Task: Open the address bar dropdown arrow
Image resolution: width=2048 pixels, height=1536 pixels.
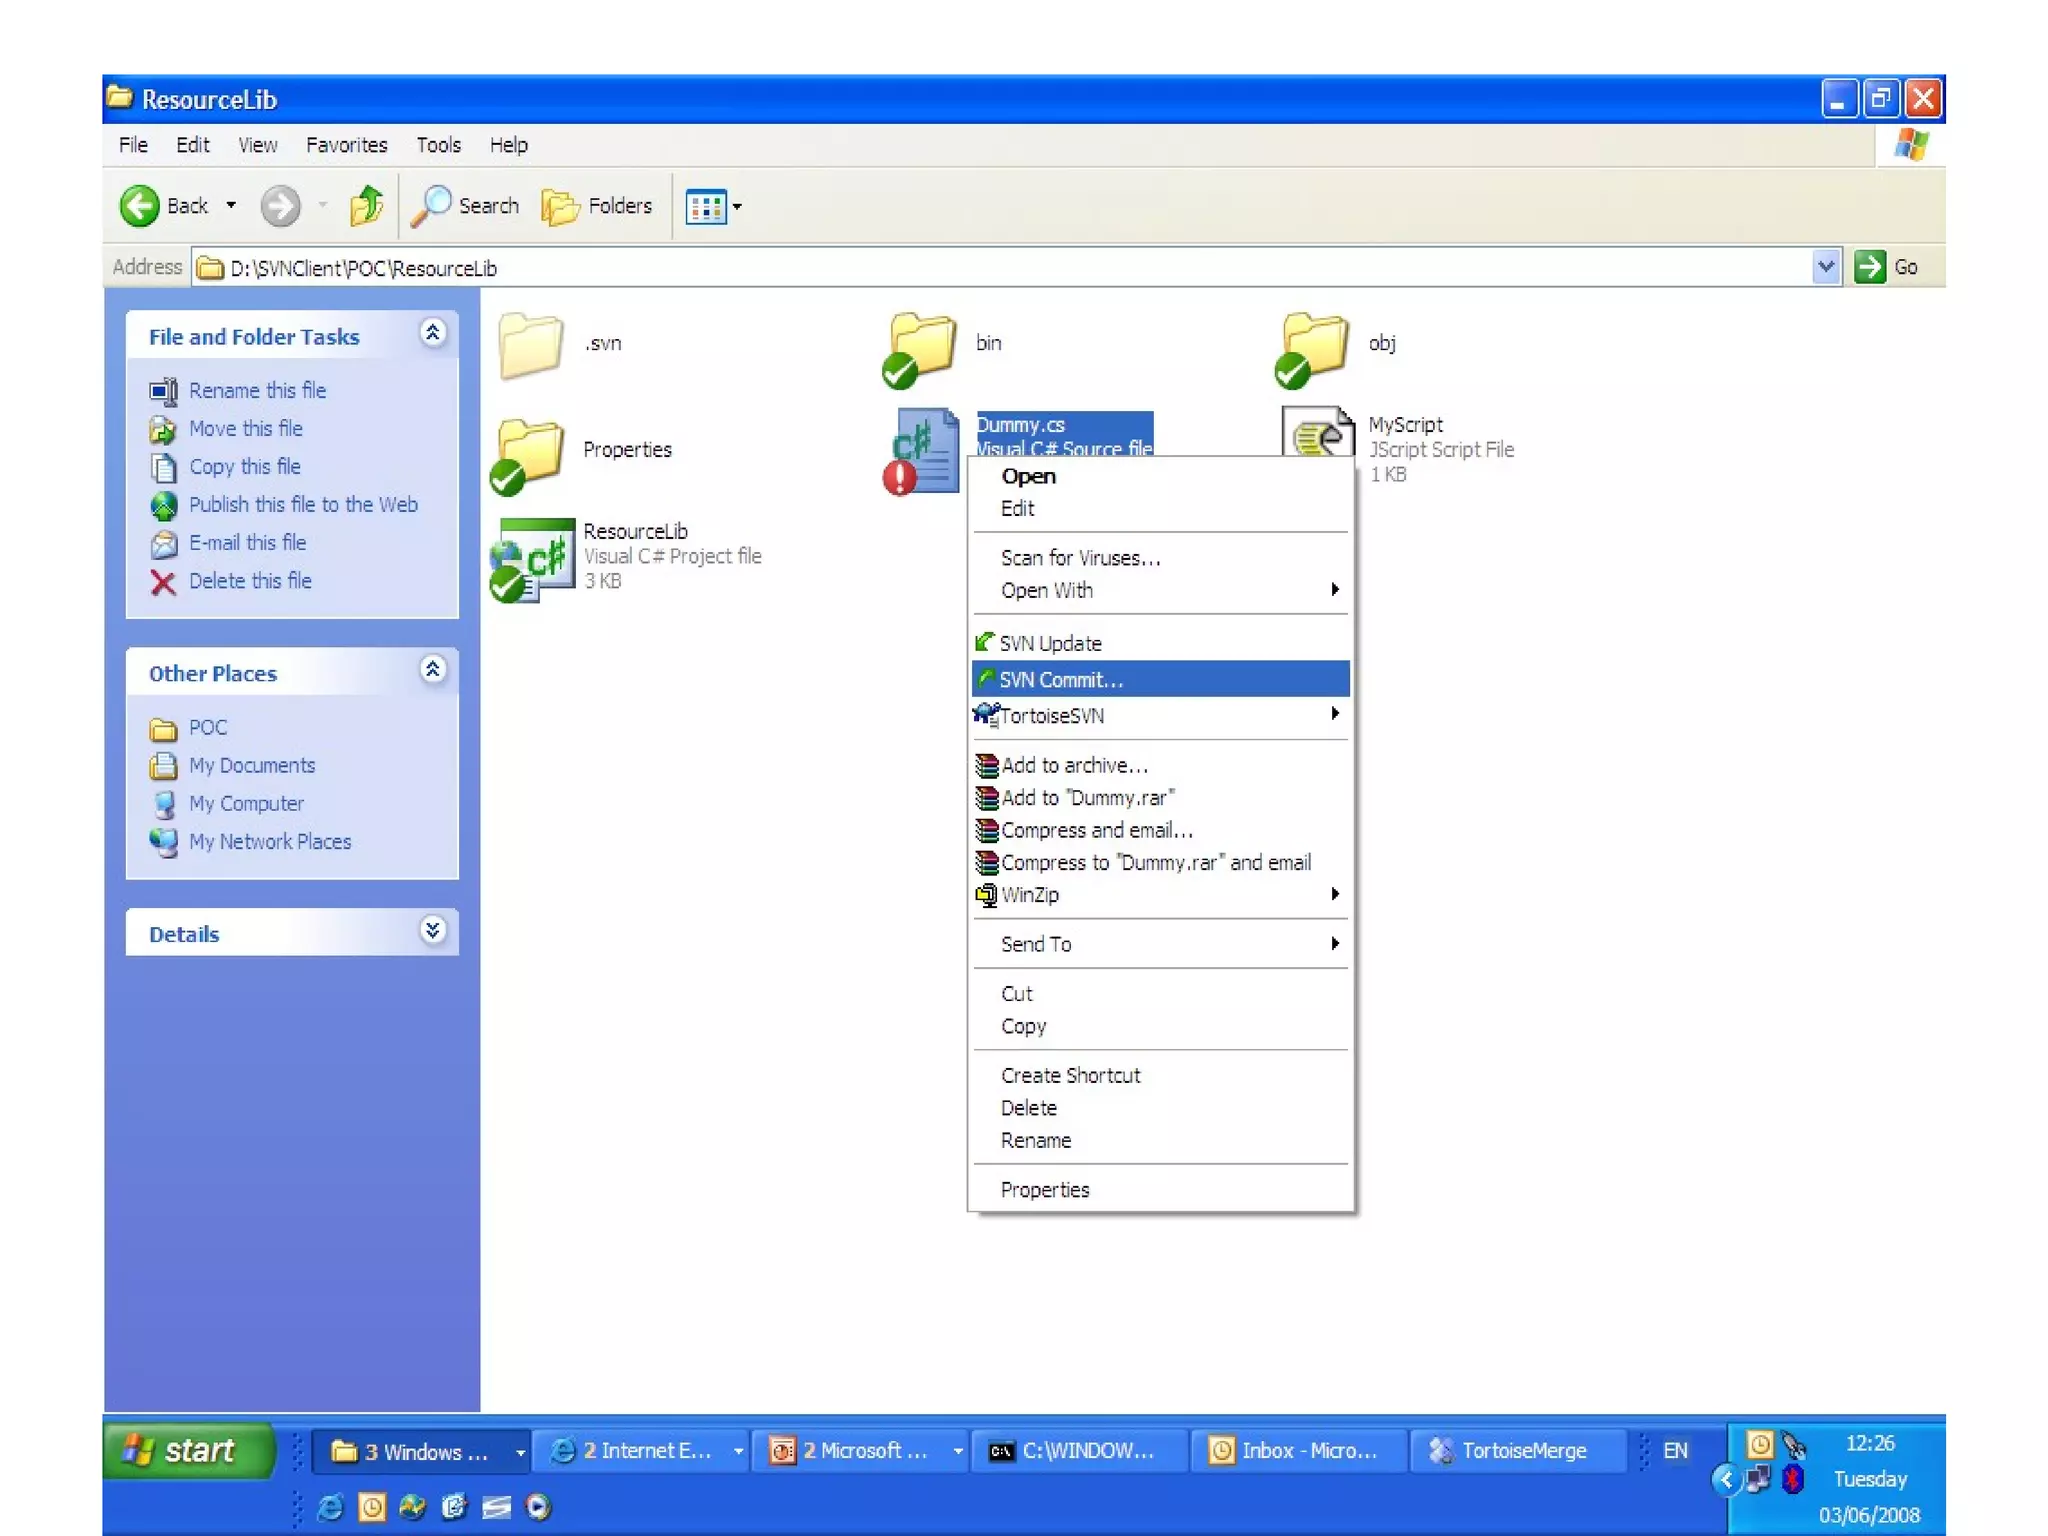Action: point(1825,267)
